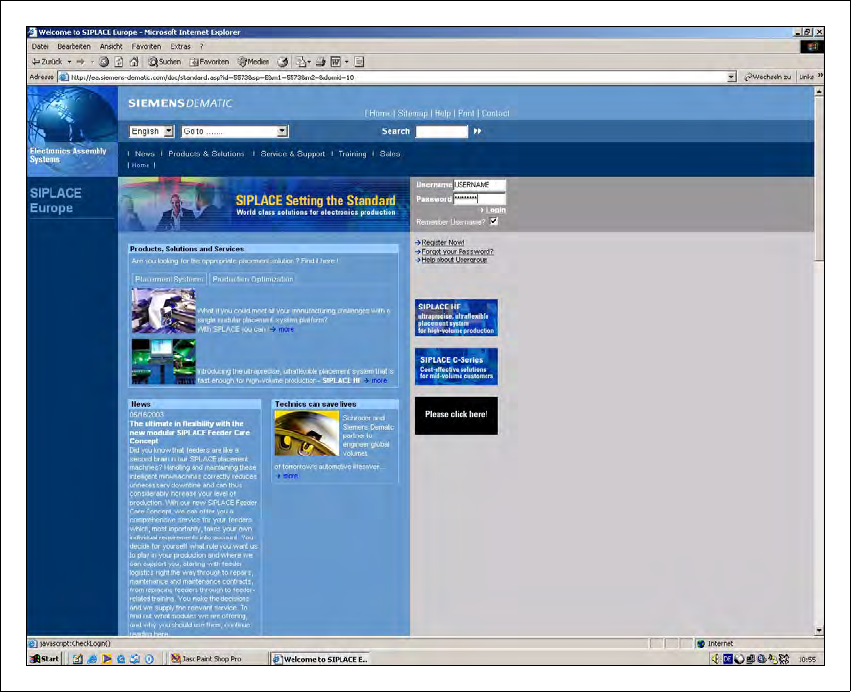851x692 pixels.
Task: Click the Search input field
Action: click(x=442, y=131)
